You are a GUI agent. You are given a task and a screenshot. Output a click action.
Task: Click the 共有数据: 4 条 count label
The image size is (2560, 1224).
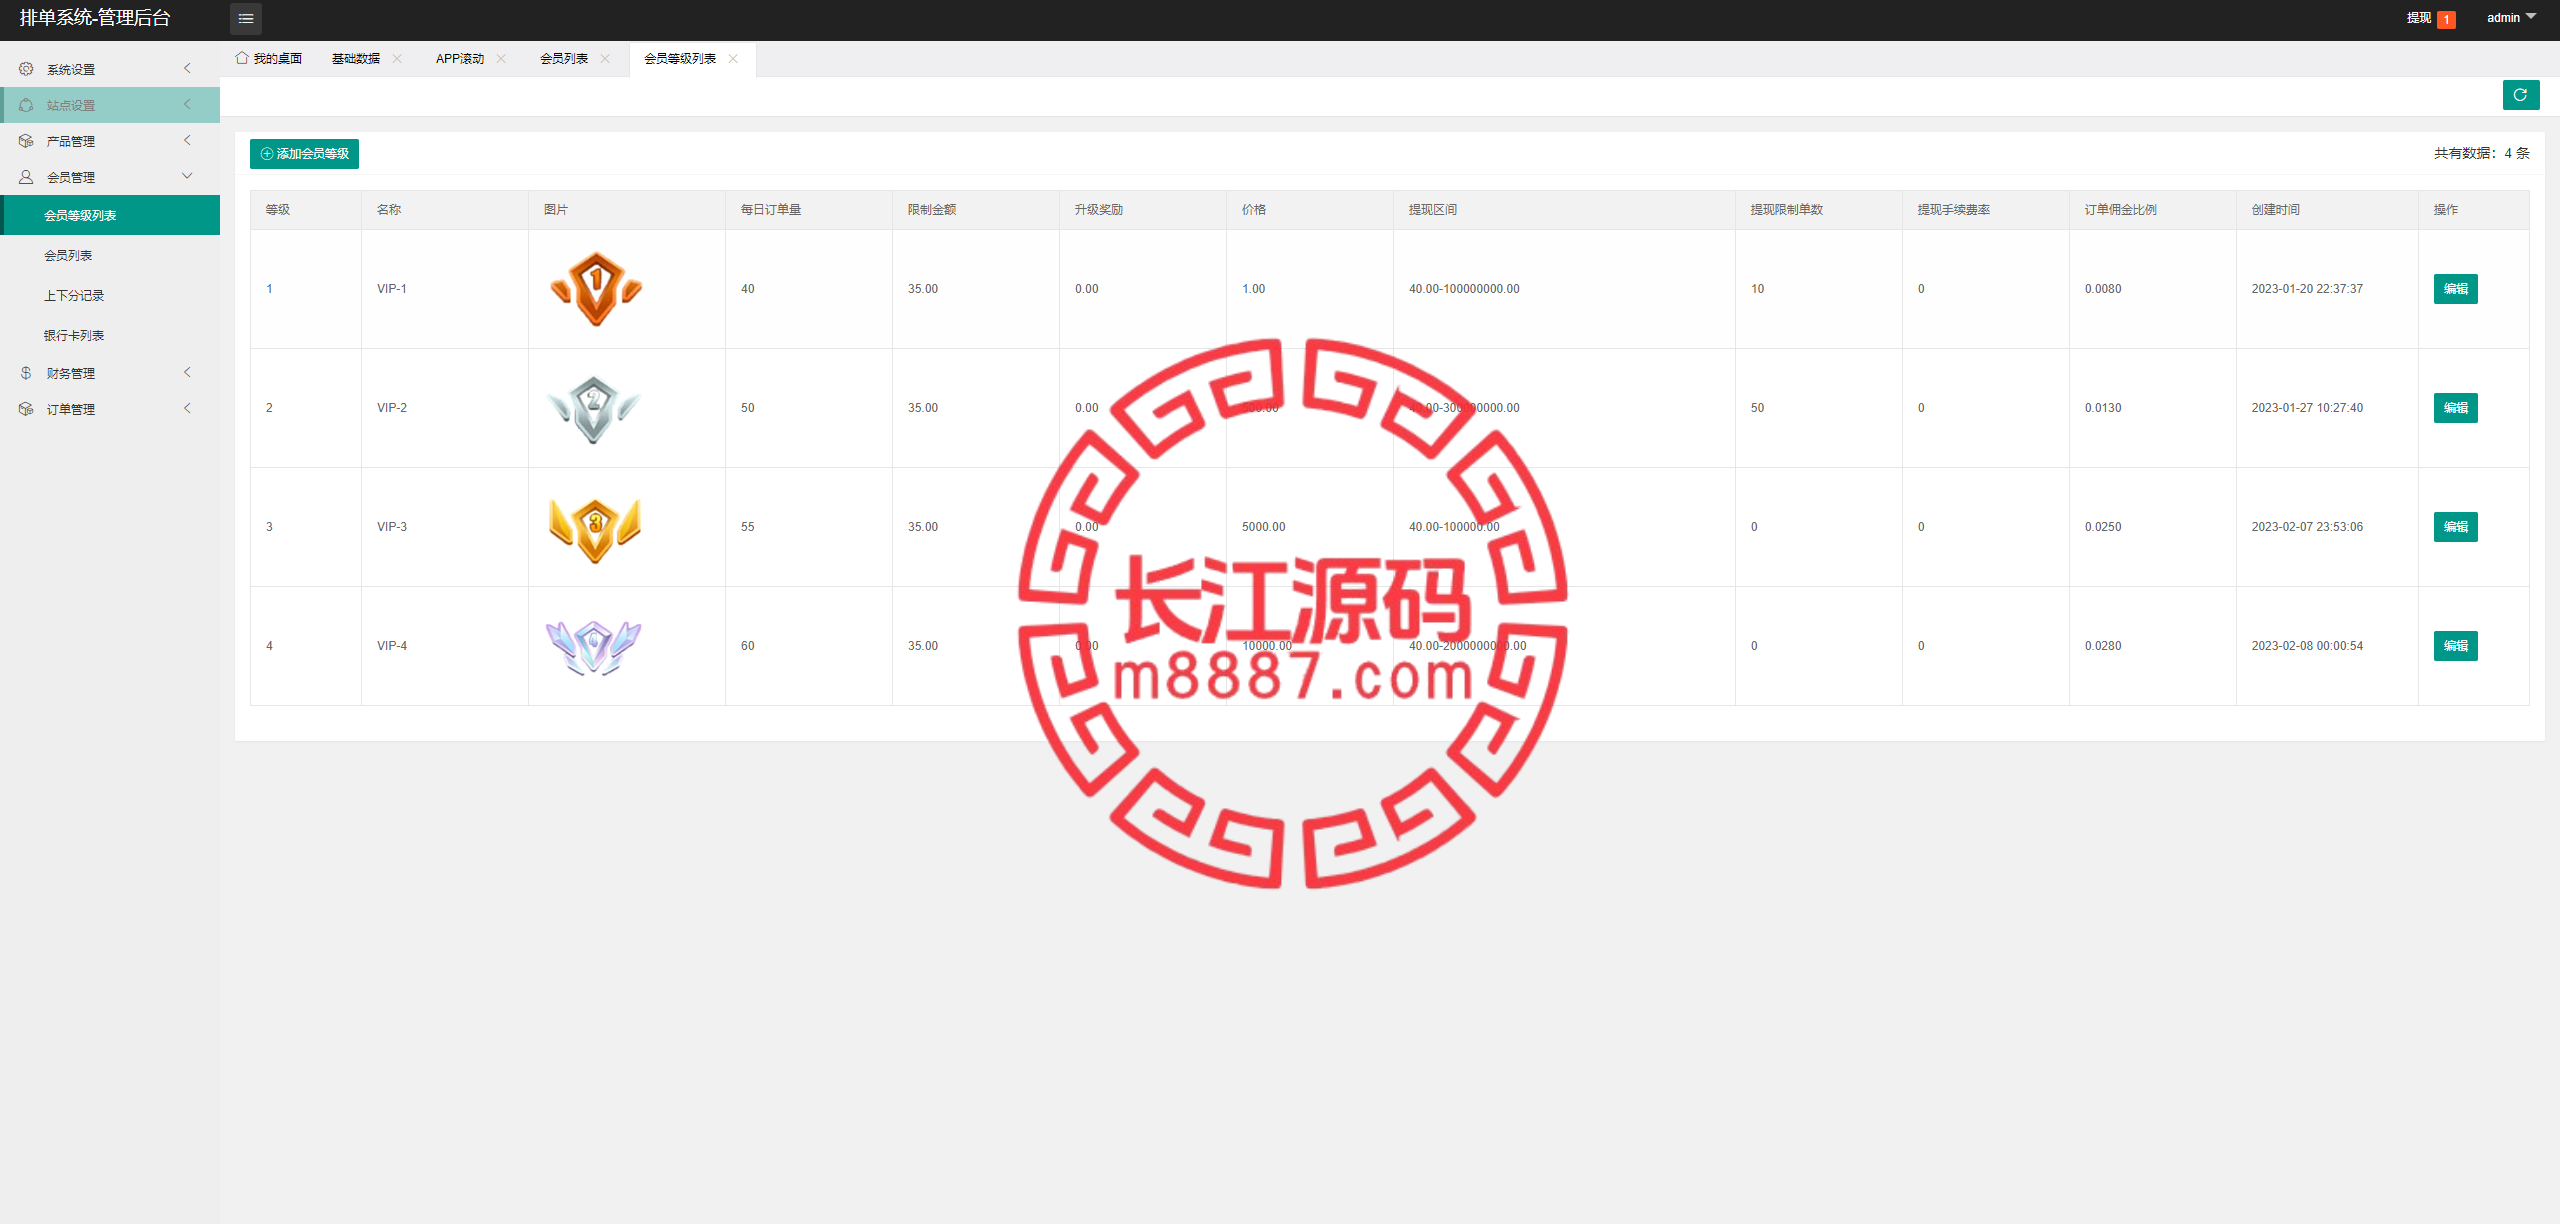(x=2481, y=153)
